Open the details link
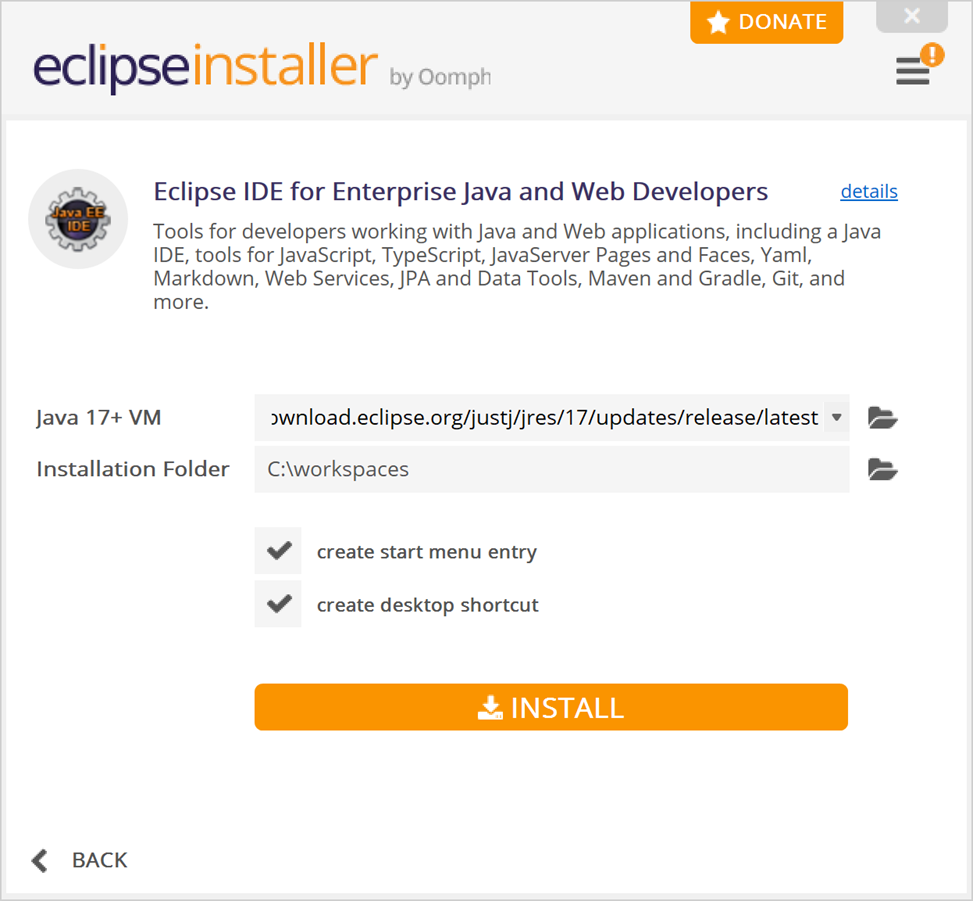The width and height of the screenshot is (973, 901). (x=869, y=192)
